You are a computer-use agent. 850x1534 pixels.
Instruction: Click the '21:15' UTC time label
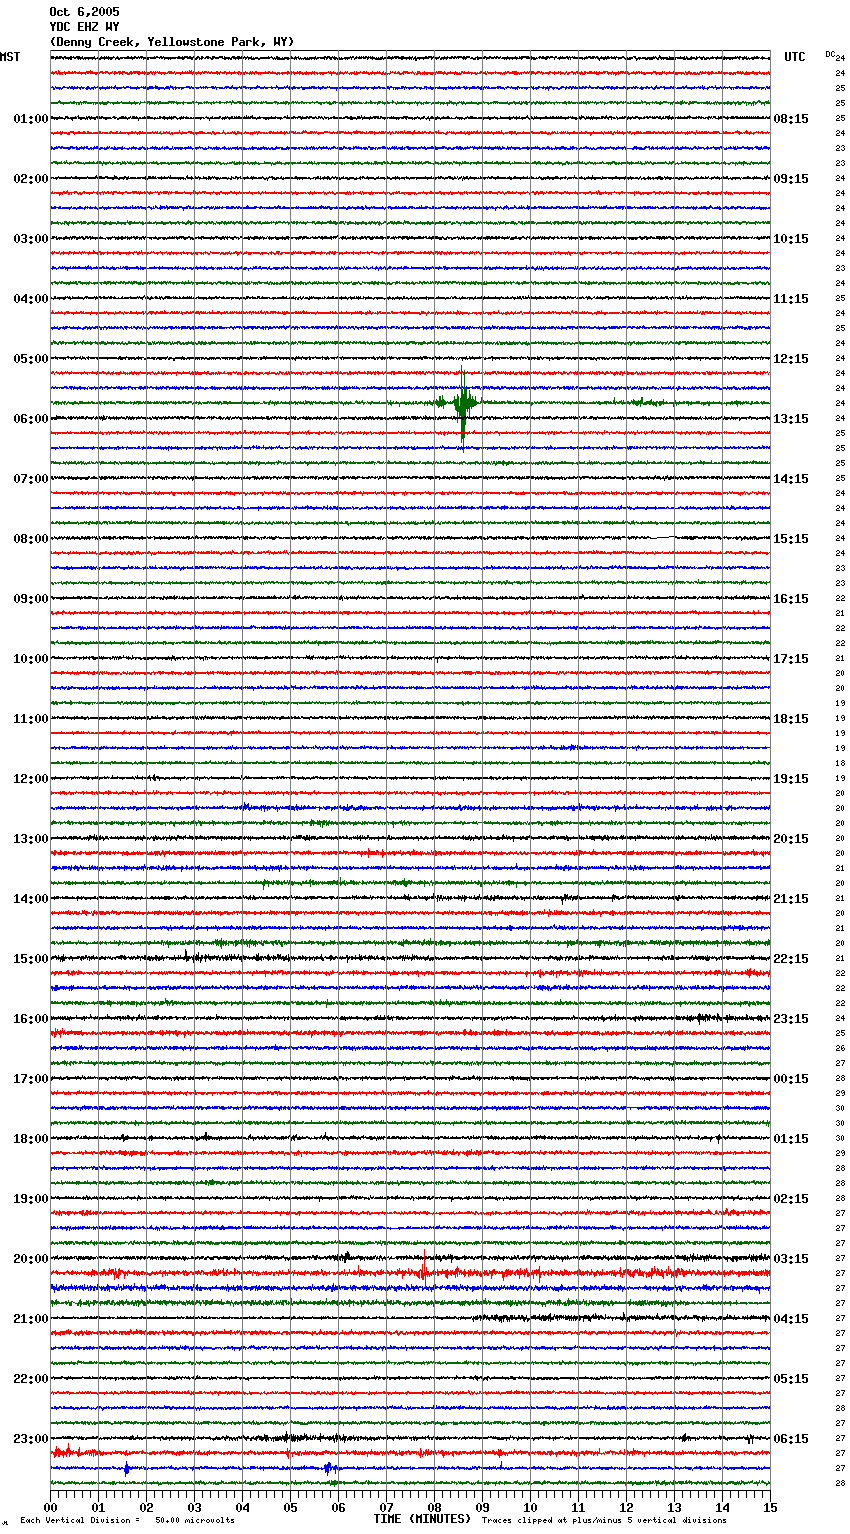pos(791,899)
